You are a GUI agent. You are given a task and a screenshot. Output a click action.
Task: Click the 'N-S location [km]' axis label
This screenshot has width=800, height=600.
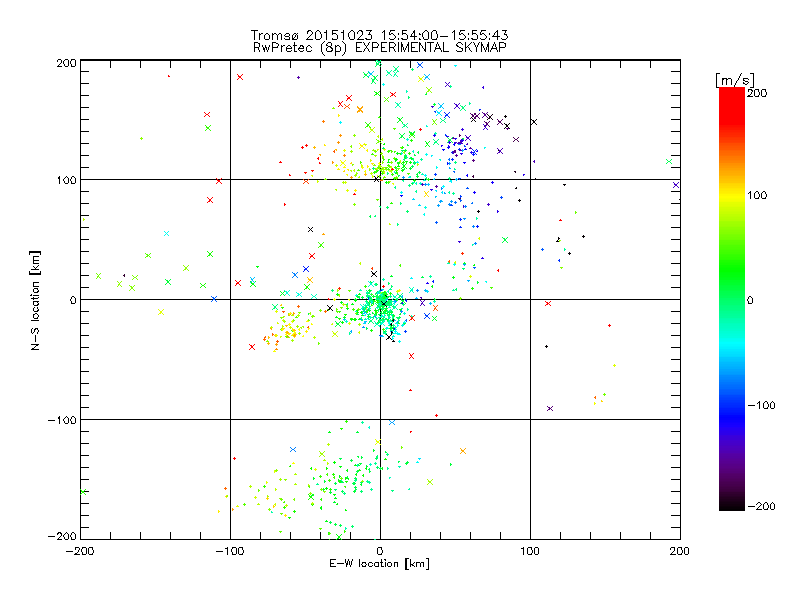click(35, 301)
